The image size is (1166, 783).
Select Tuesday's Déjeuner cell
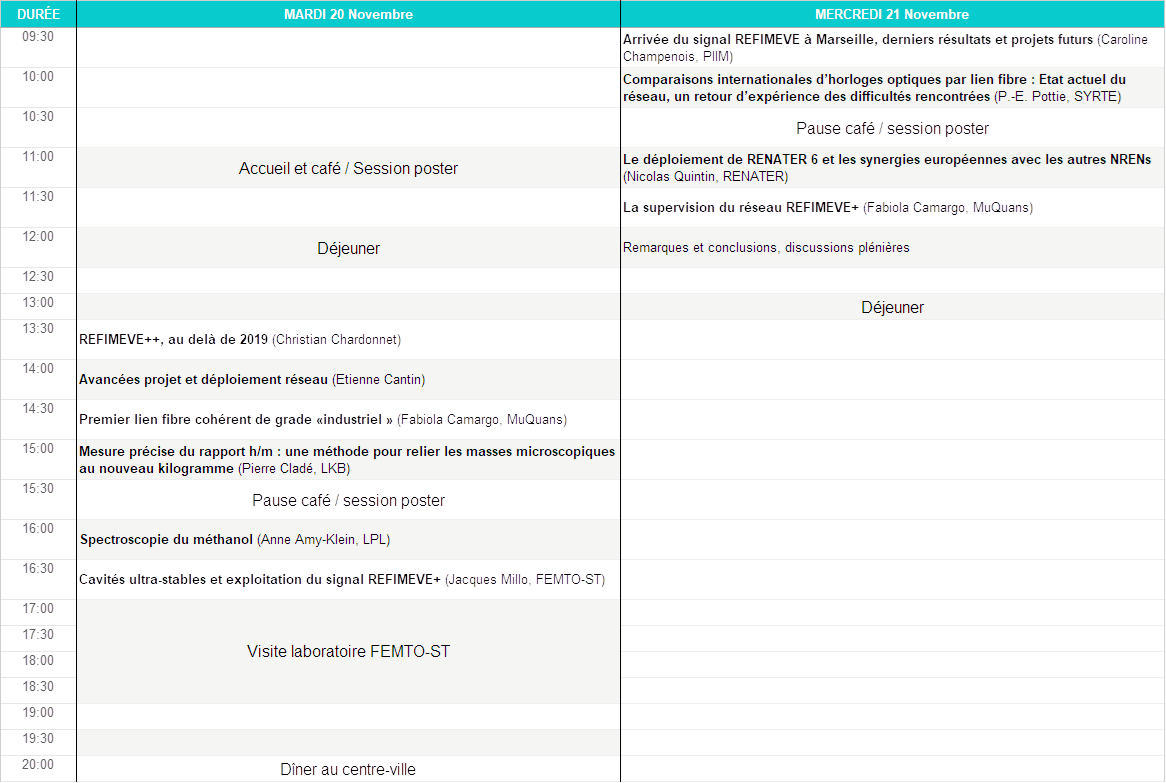348,248
